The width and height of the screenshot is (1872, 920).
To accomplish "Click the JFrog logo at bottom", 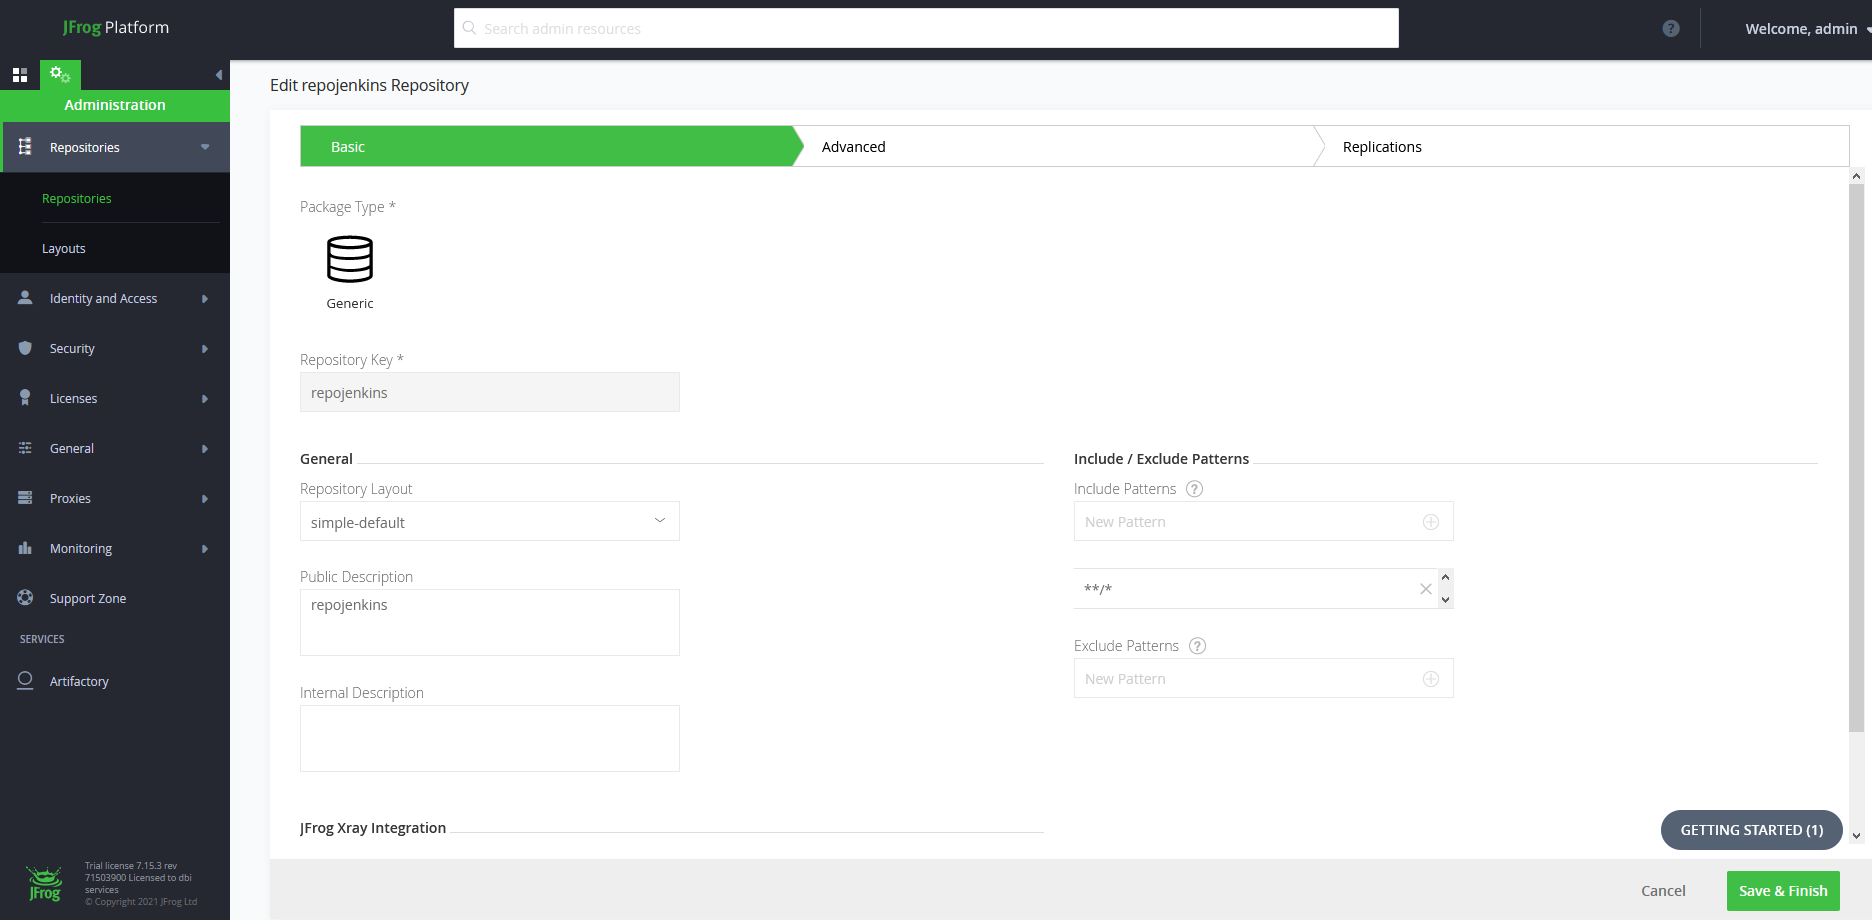I will coord(45,884).
